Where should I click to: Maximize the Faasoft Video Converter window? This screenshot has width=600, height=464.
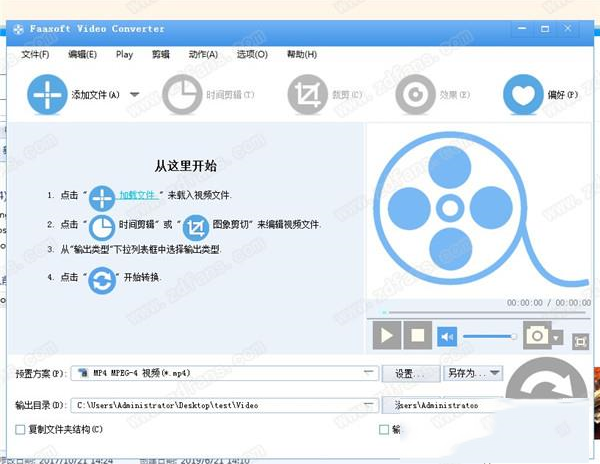(x=545, y=29)
